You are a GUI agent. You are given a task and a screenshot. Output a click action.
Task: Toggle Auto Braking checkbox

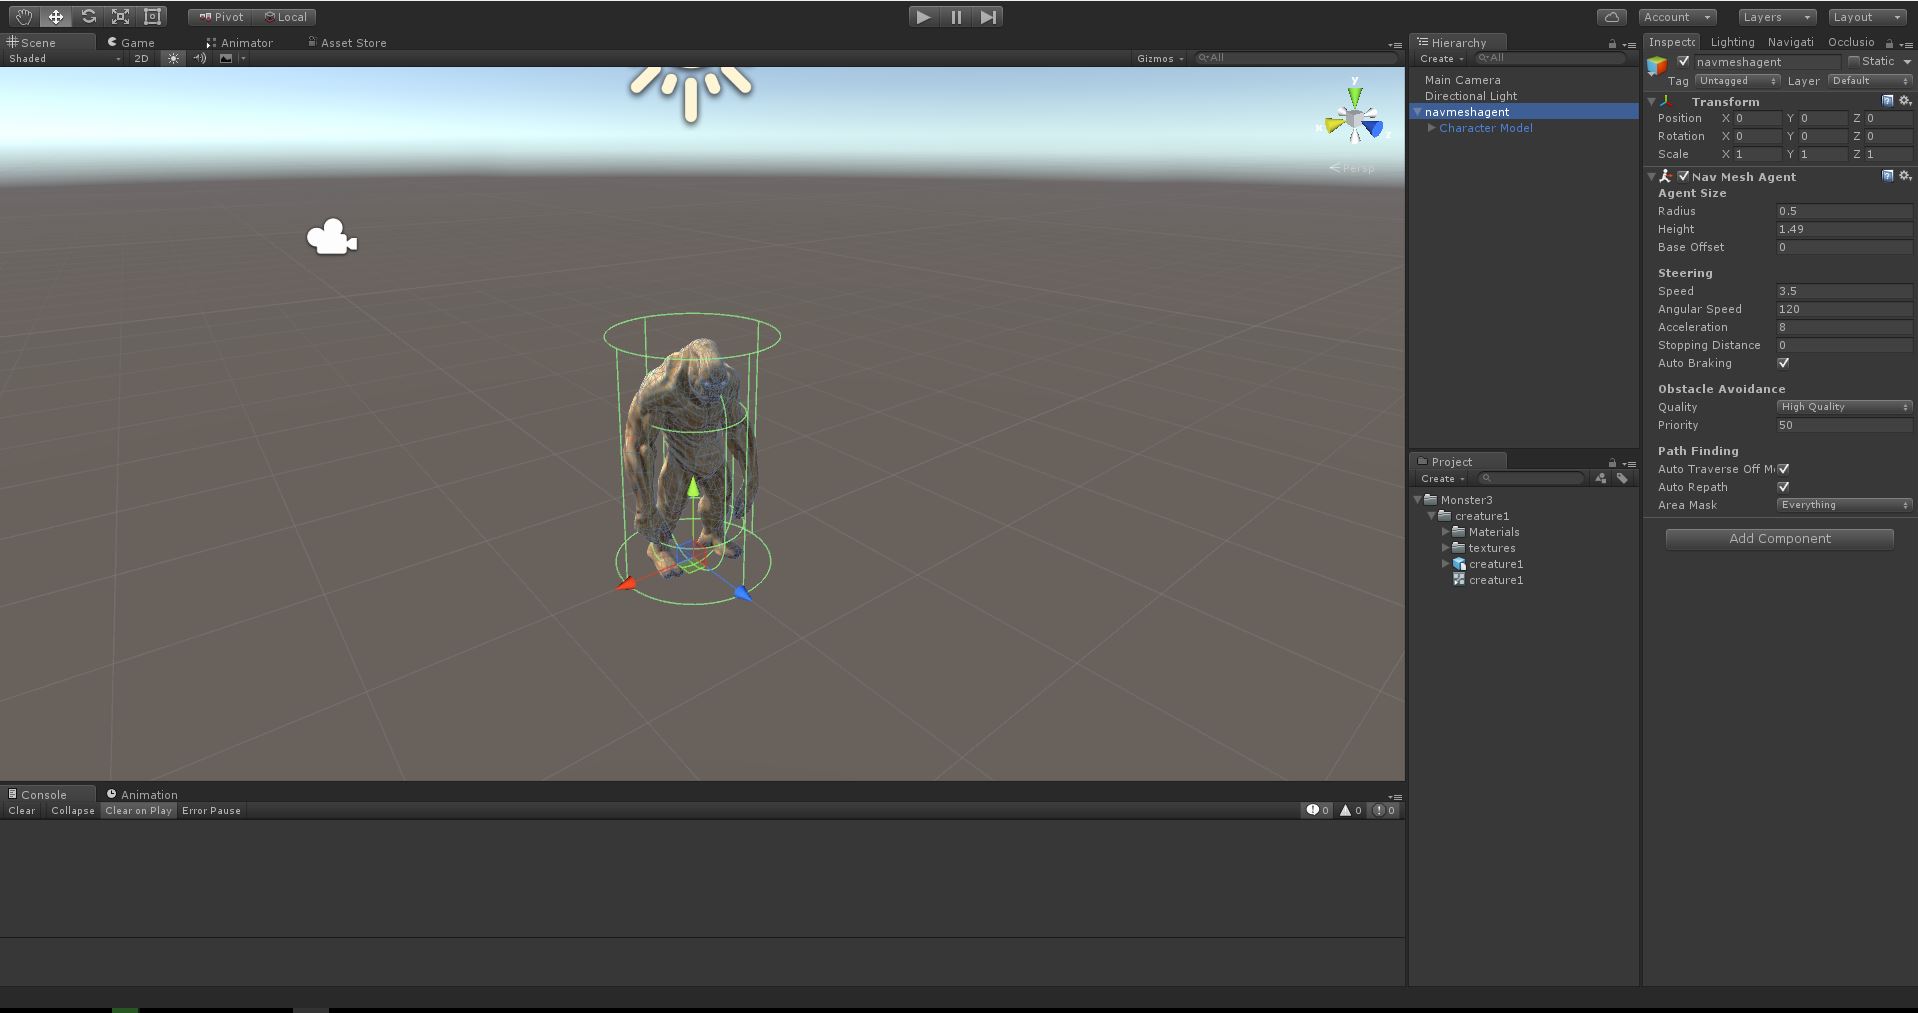pyautogui.click(x=1783, y=363)
